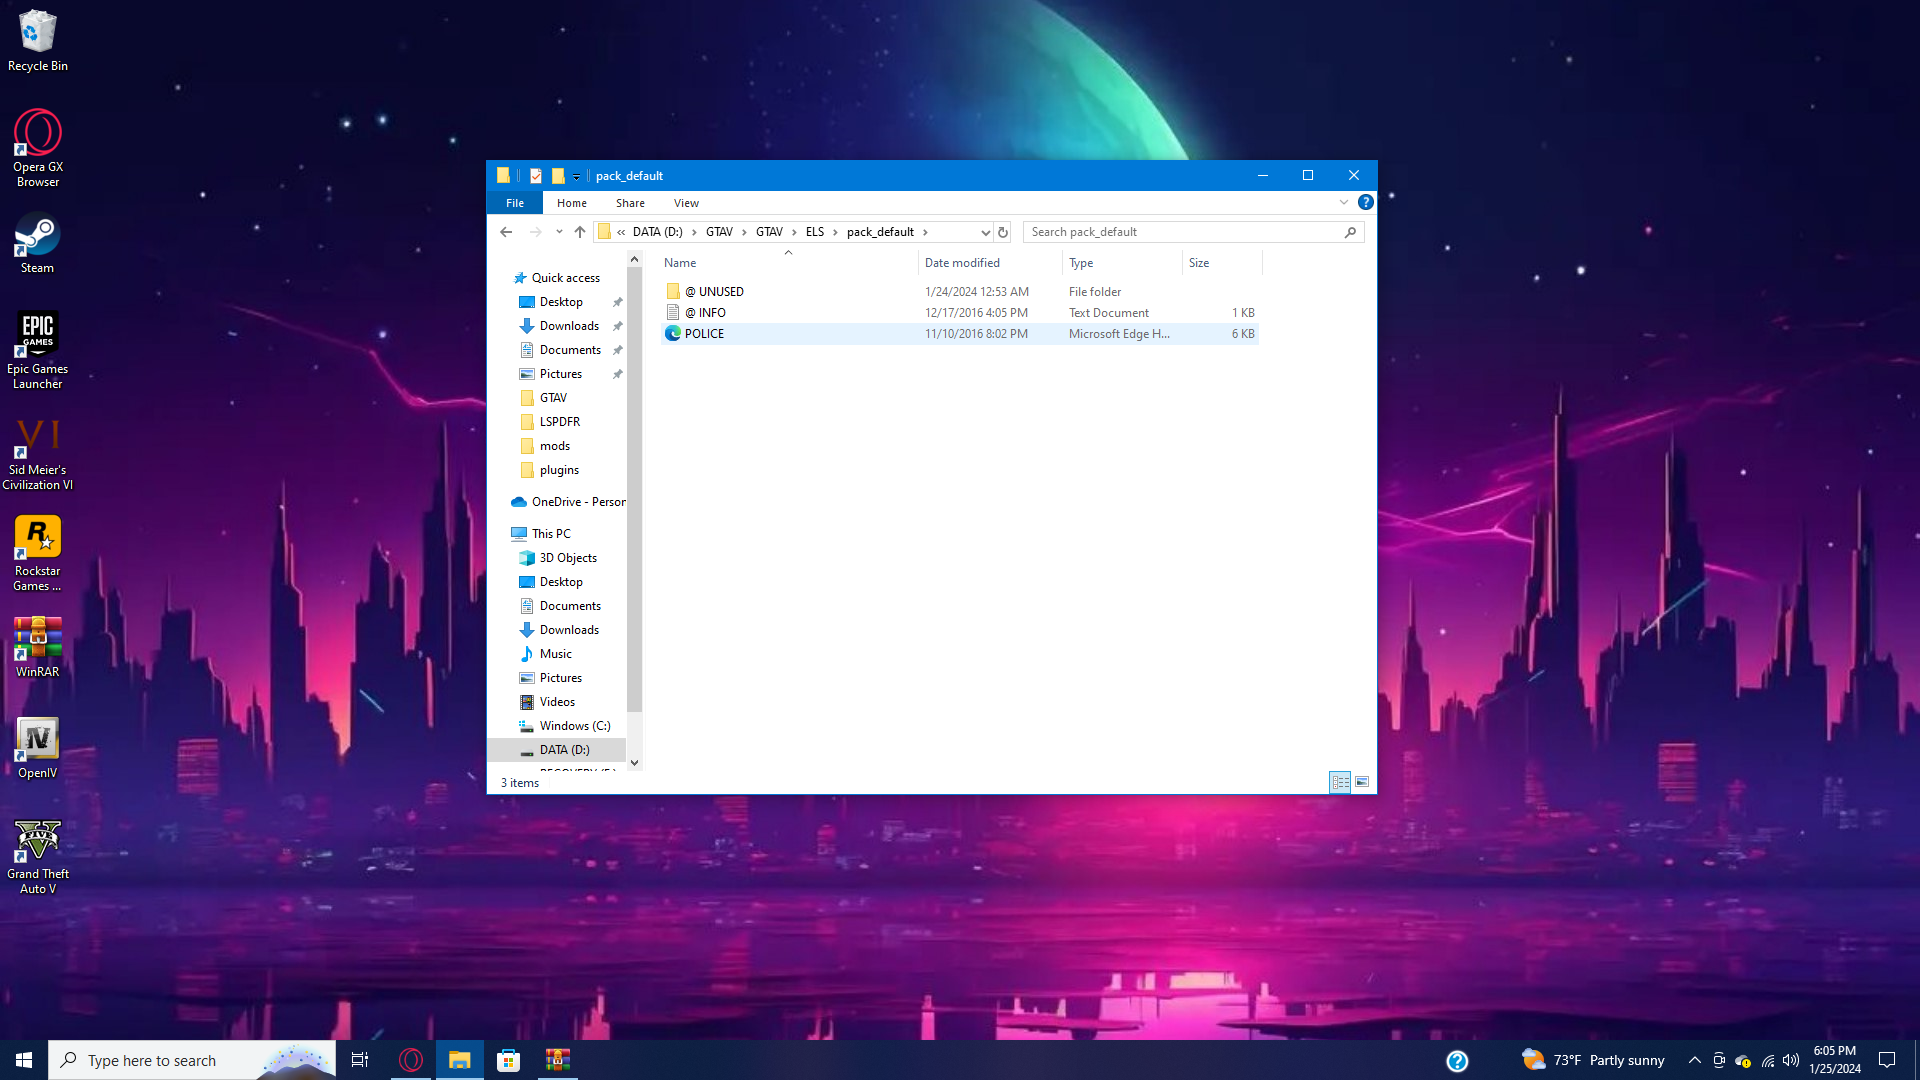Open Recent locations dropdown arrow

[x=559, y=232]
